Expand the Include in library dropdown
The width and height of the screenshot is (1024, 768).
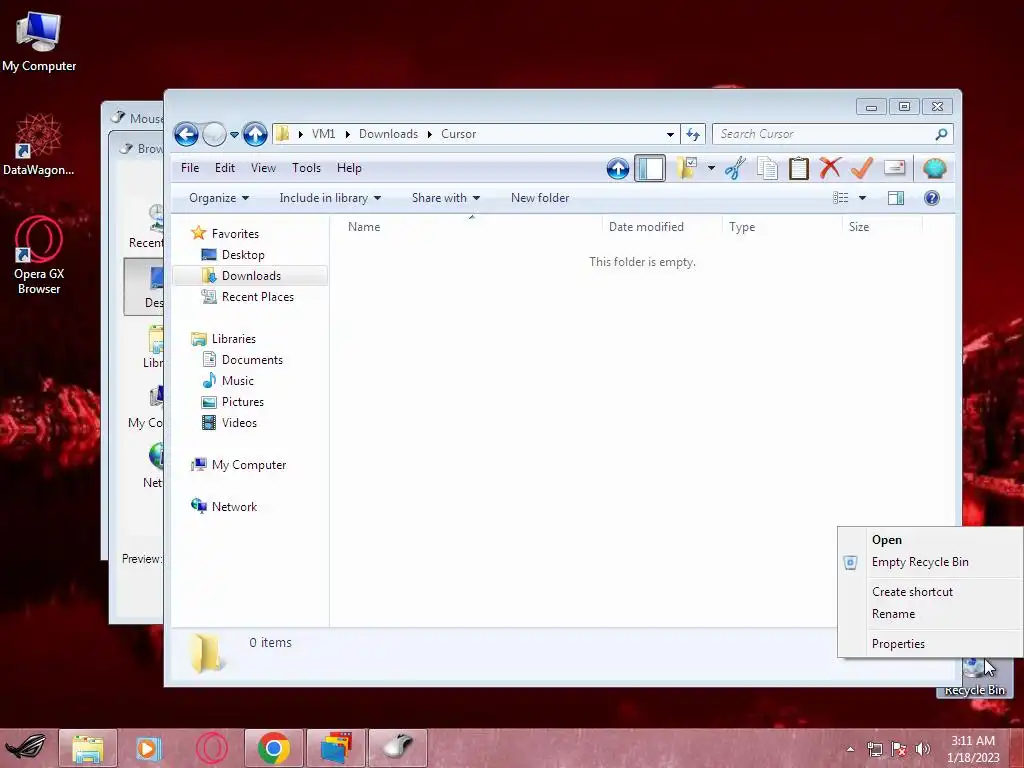(x=330, y=198)
